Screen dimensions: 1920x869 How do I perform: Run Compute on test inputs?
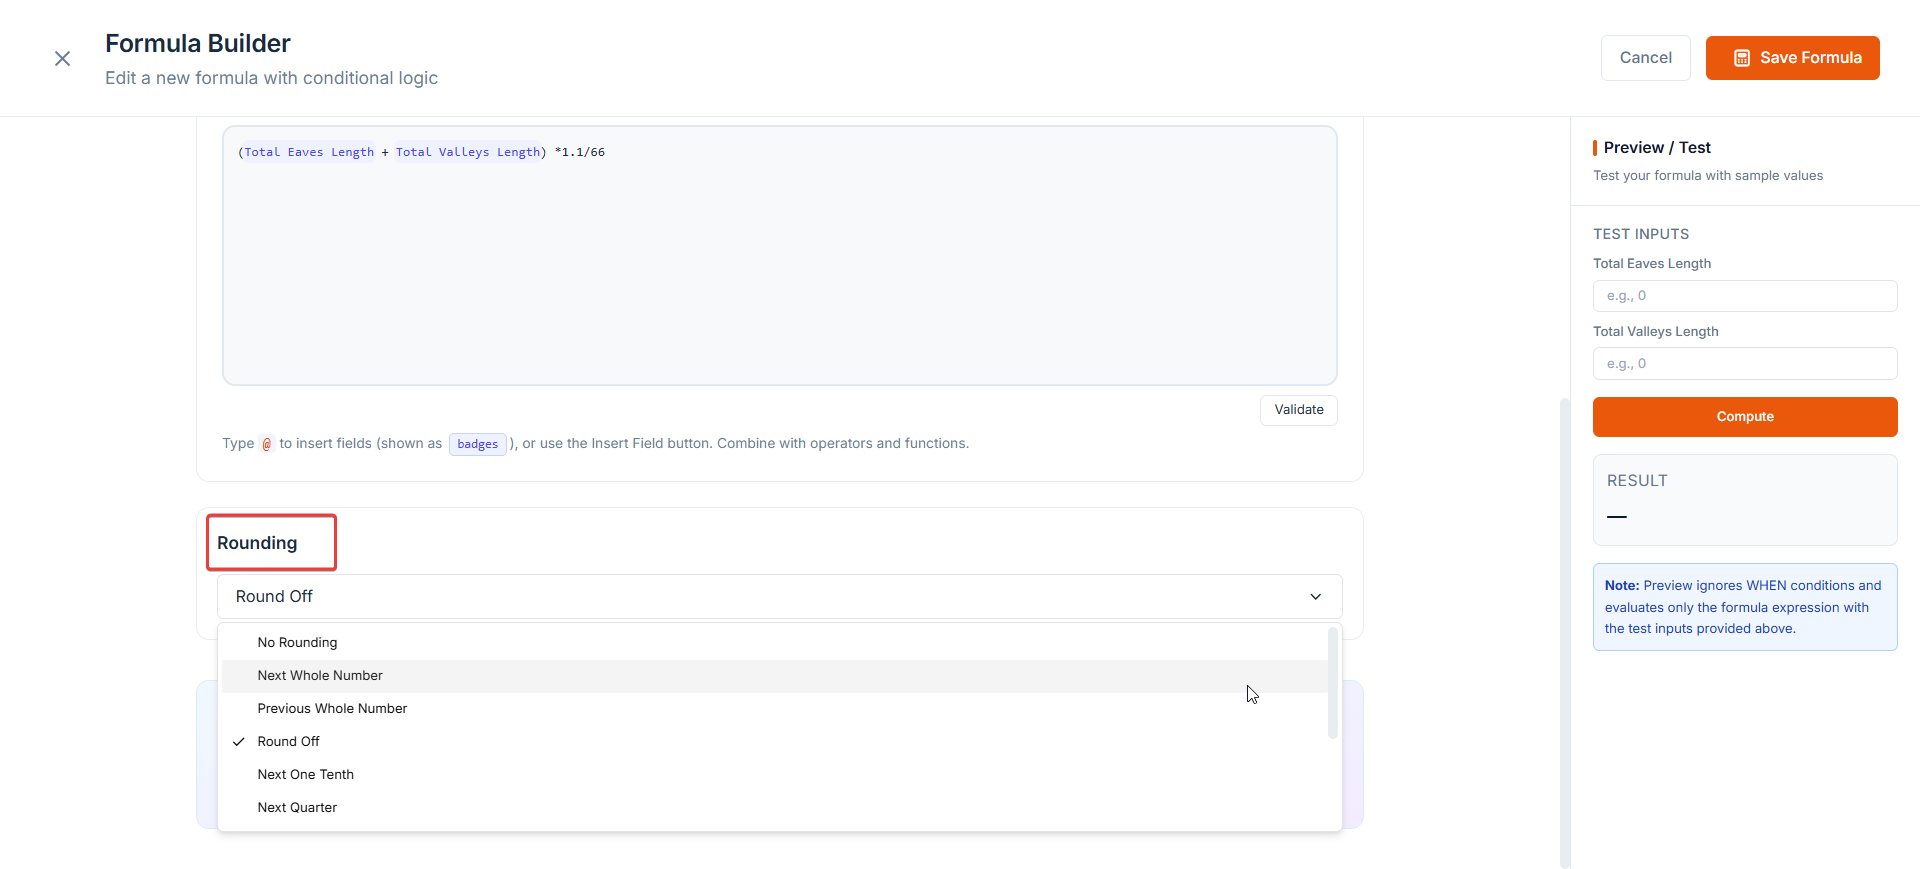click(1744, 417)
